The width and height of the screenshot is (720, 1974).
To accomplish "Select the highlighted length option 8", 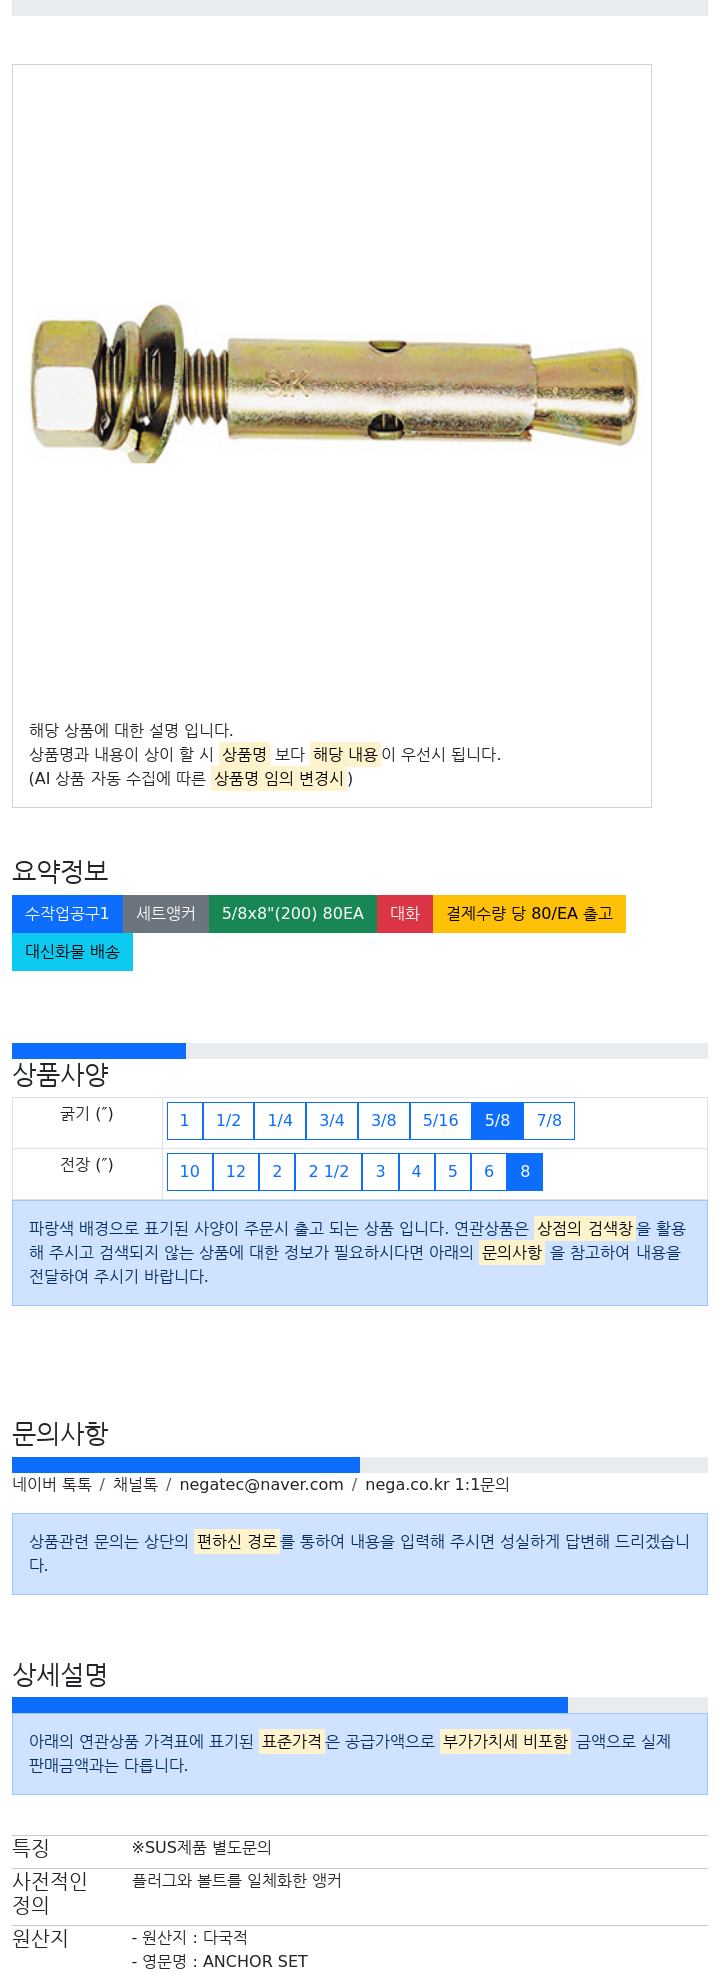I will pyautogui.click(x=525, y=1172).
